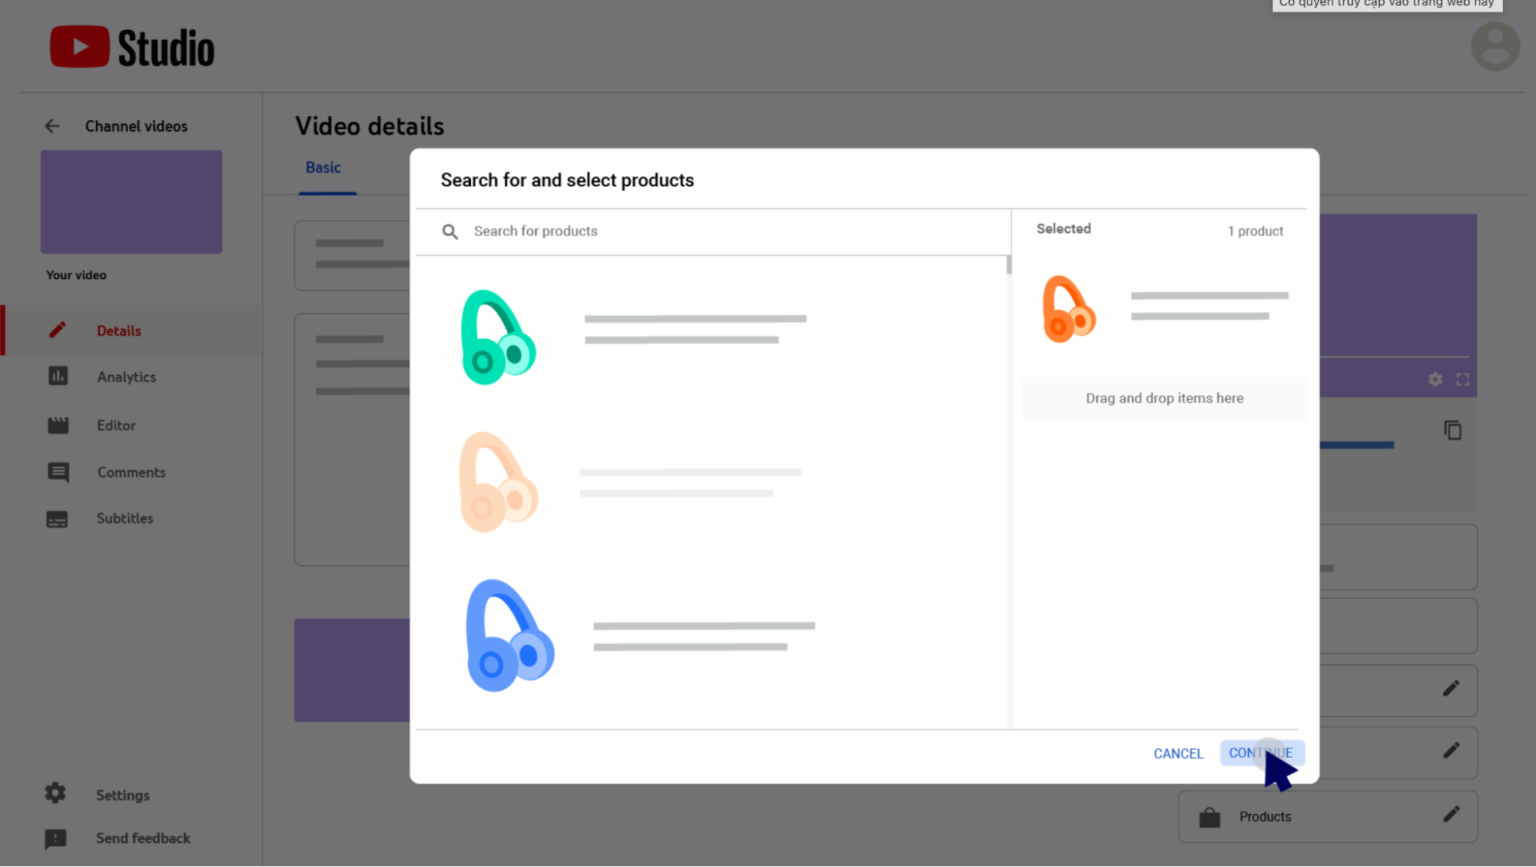This screenshot has height=867, width=1536.
Task: Click the Cancel button in the dialog
Action: (x=1178, y=753)
